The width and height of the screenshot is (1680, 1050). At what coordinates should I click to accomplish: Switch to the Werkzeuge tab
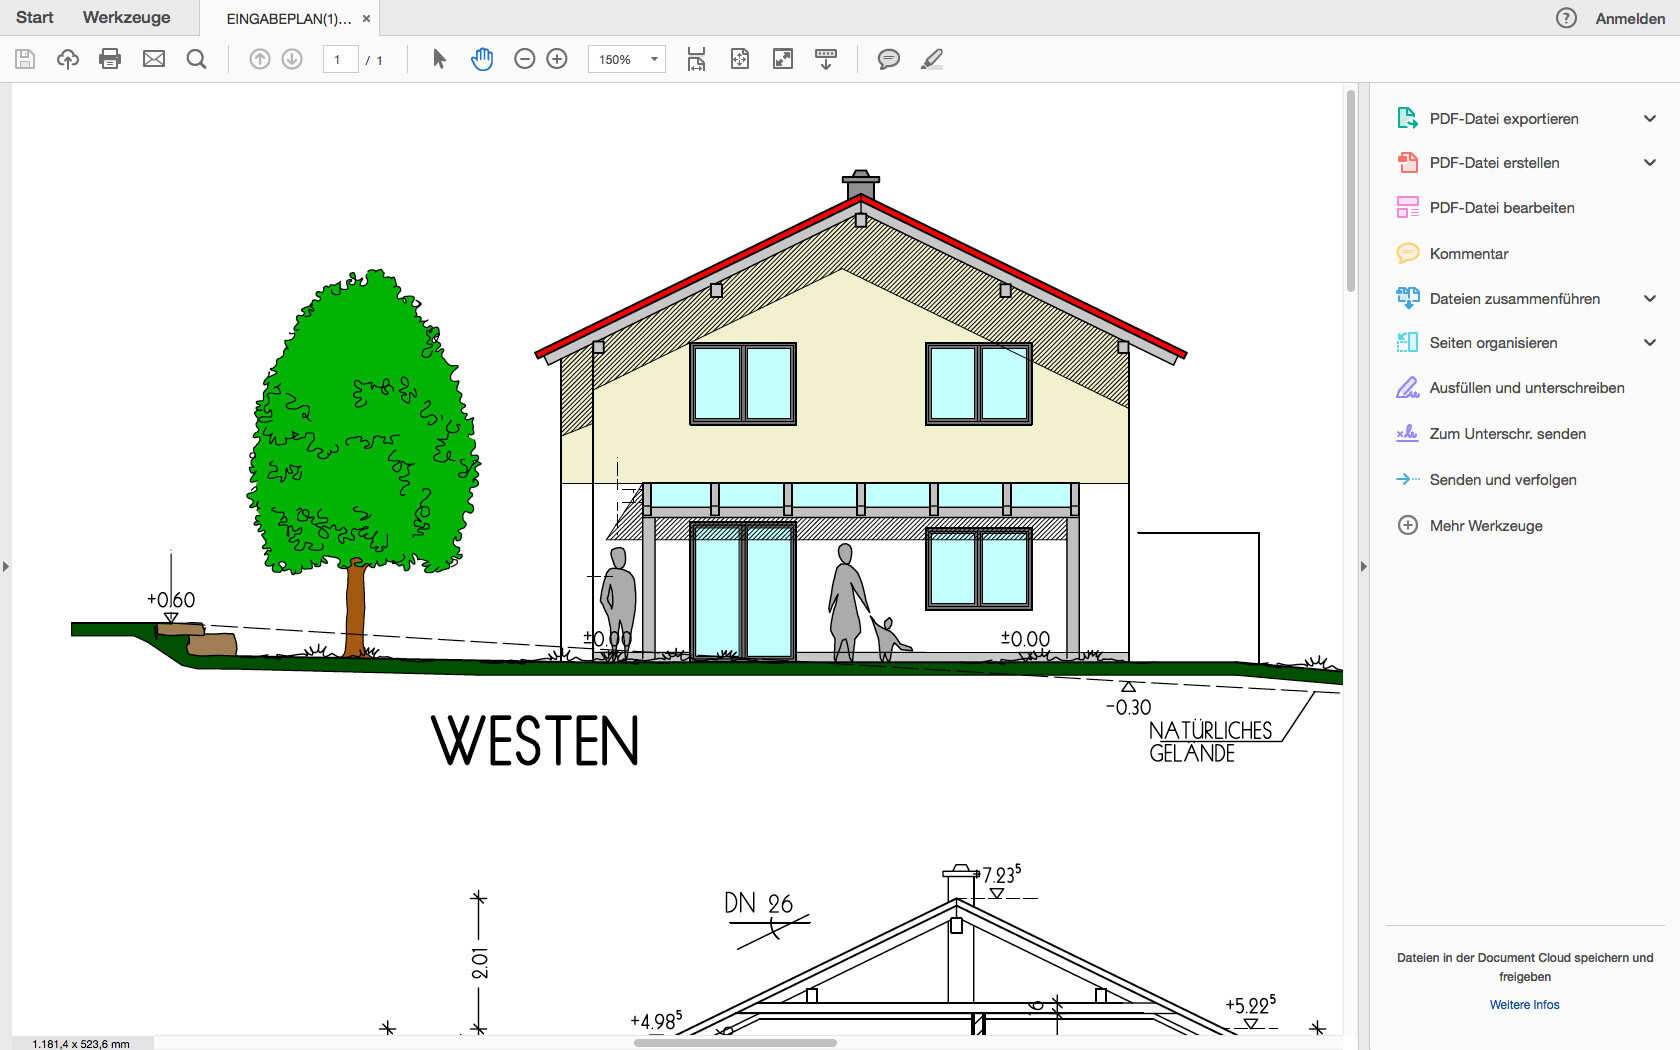(x=126, y=18)
